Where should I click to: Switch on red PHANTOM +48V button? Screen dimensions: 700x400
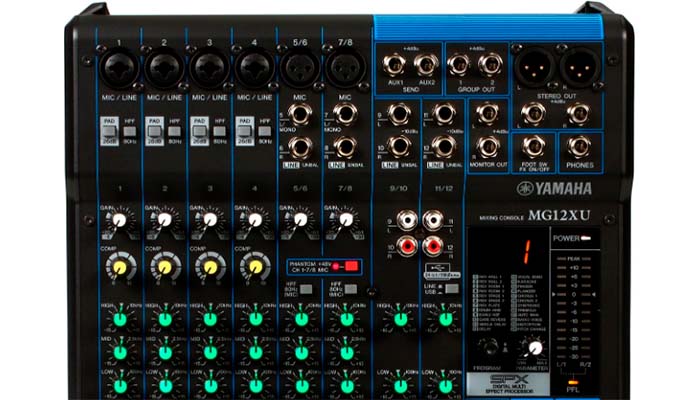(351, 267)
